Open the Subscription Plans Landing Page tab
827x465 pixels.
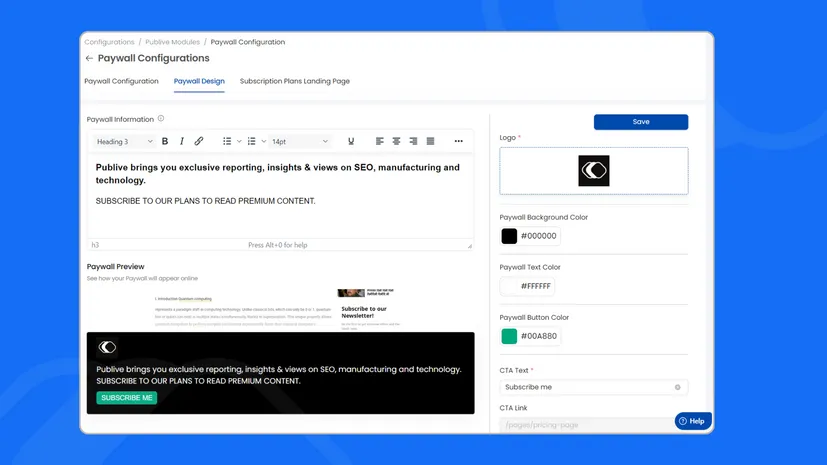pyautogui.click(x=295, y=81)
